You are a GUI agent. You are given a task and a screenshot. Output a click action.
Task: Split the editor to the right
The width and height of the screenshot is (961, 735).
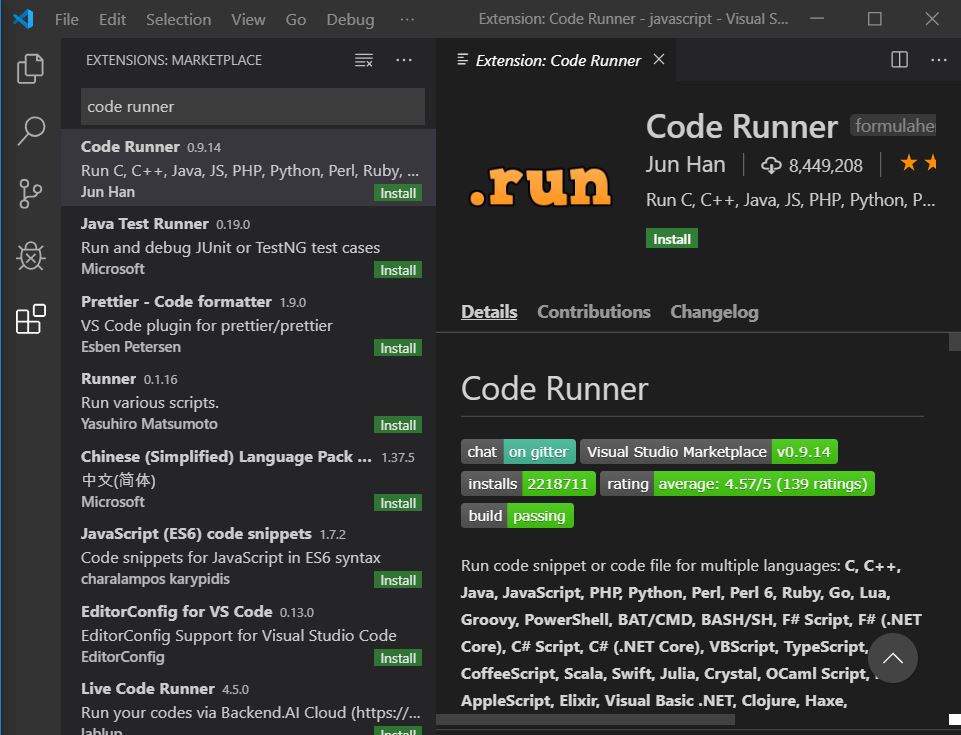899,59
